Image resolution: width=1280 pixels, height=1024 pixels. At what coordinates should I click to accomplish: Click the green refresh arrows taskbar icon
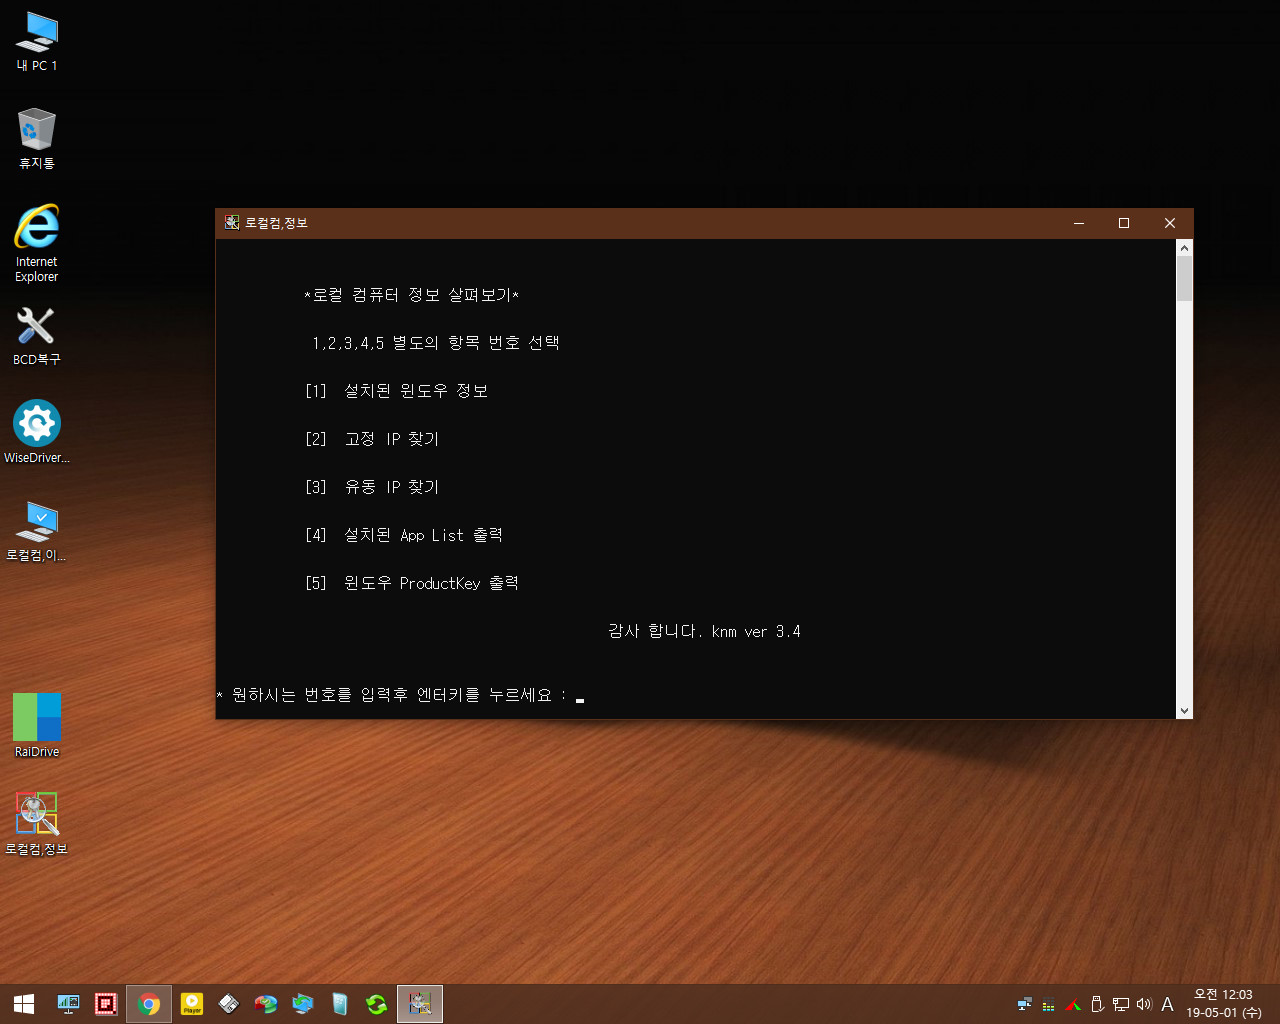[377, 1004]
